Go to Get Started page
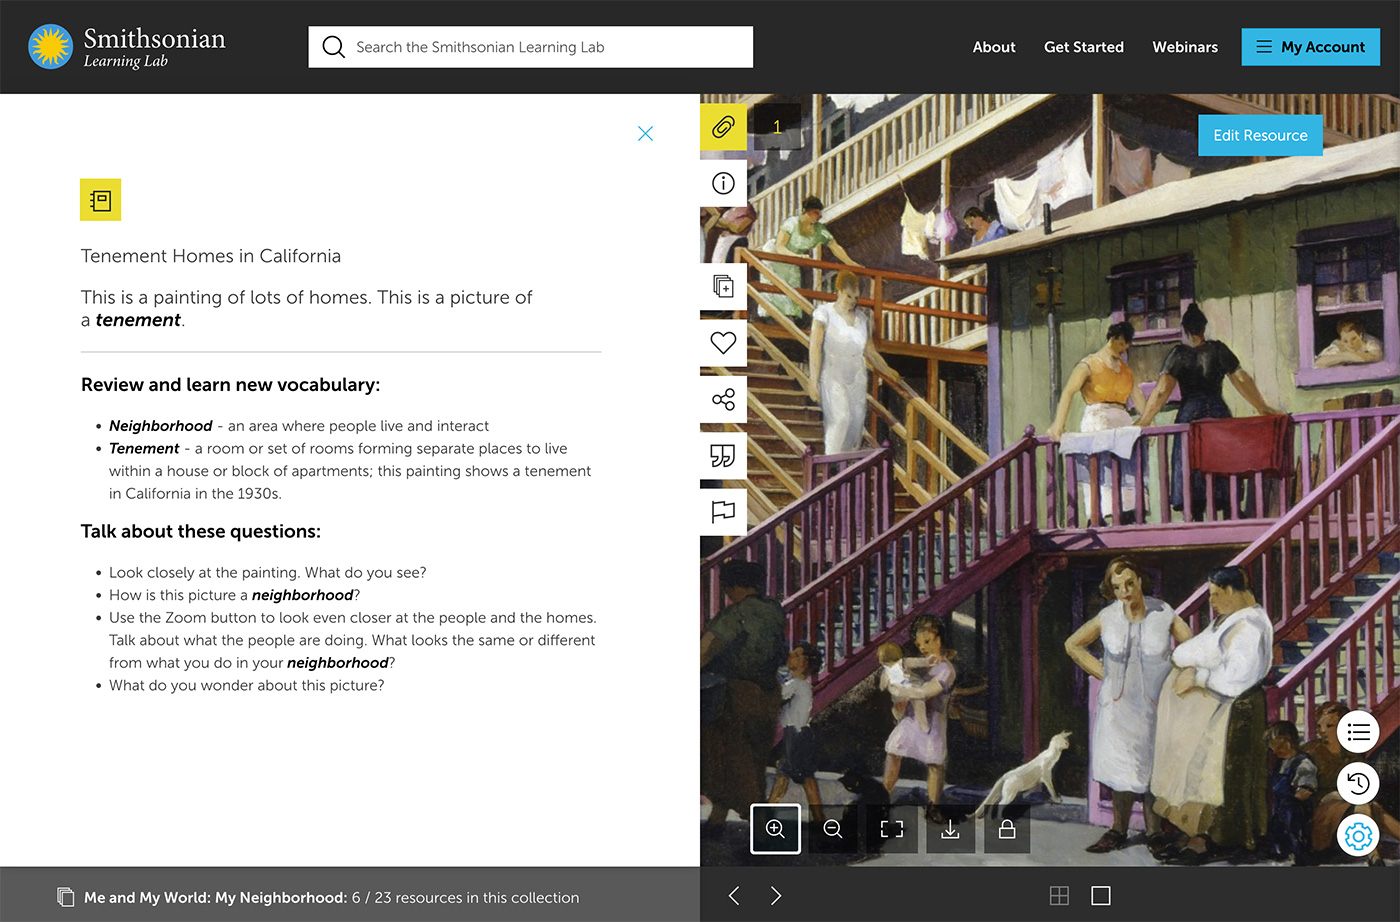The width and height of the screenshot is (1400, 922). pyautogui.click(x=1083, y=47)
